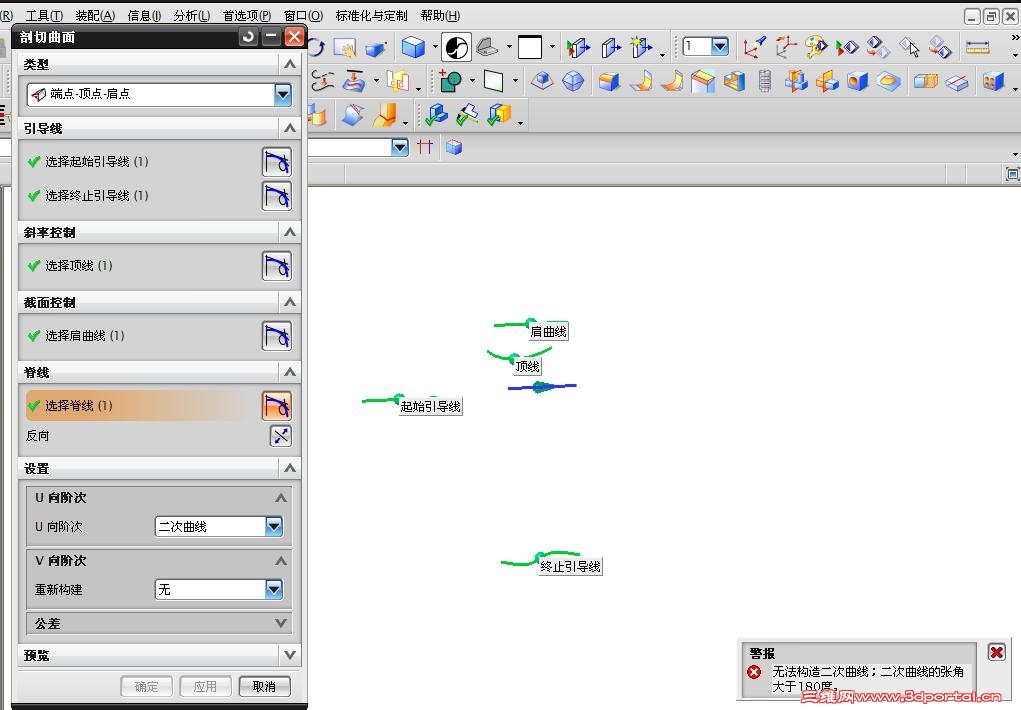Click the clip section icon with blue arrow

(x=610, y=48)
